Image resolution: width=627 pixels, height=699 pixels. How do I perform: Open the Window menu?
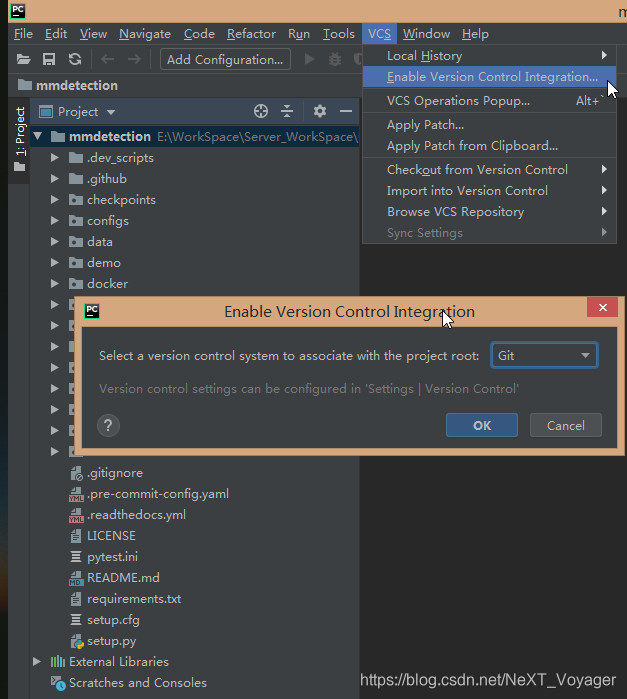click(x=426, y=34)
